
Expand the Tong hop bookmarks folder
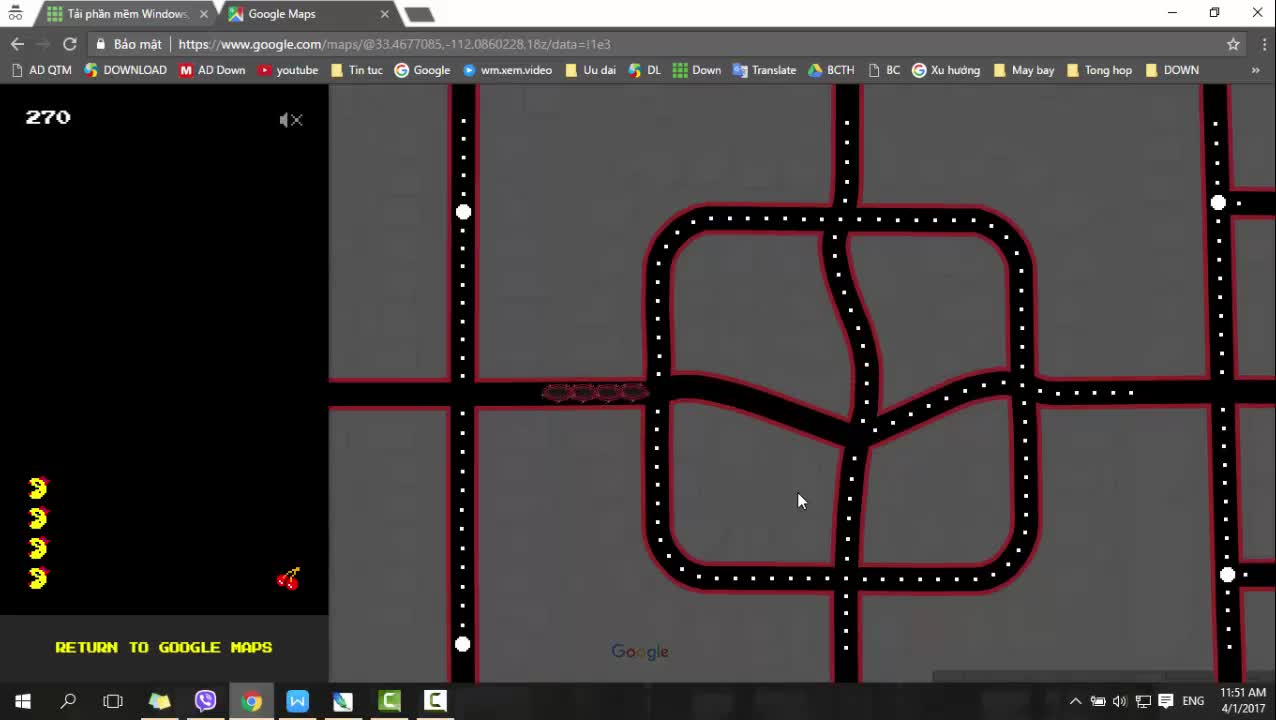[x=1099, y=70]
